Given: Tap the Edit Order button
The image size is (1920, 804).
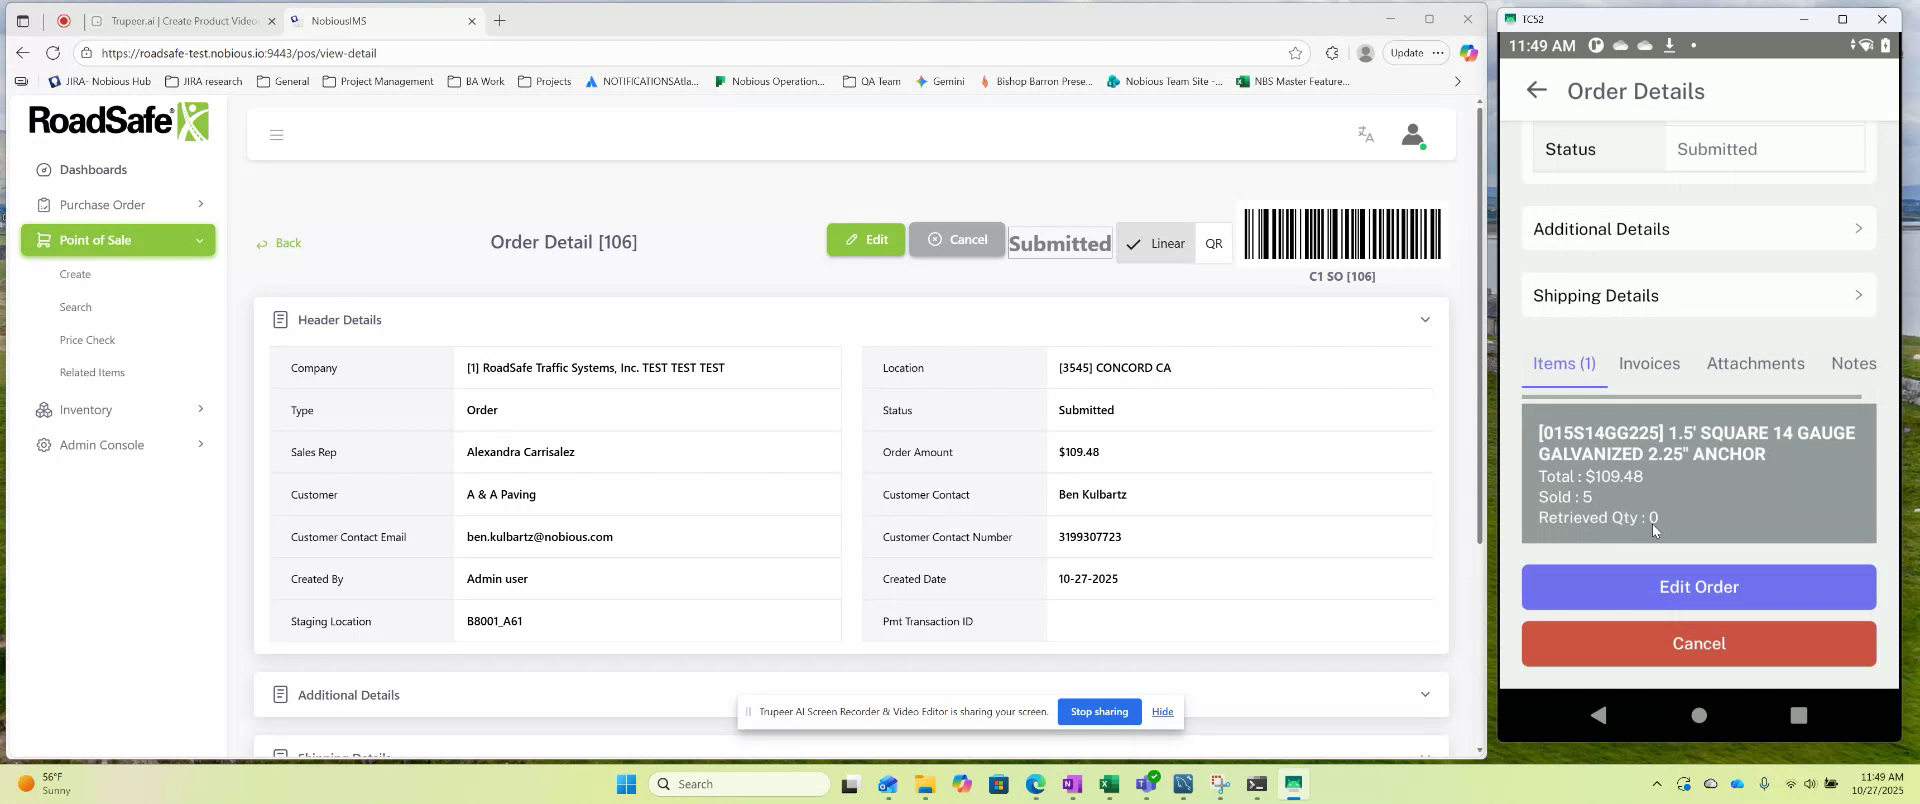Looking at the screenshot, I should [1699, 587].
